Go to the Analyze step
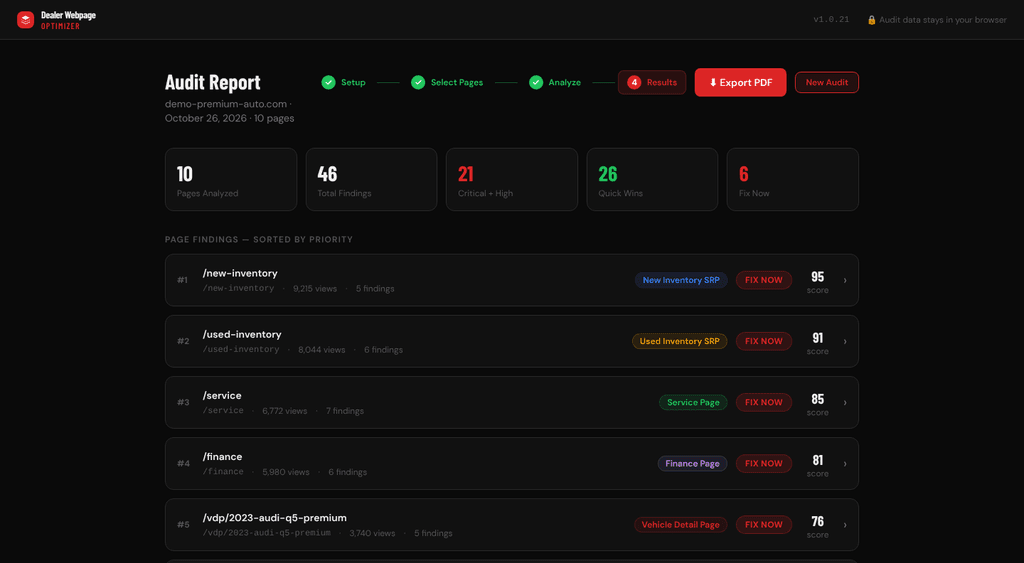 (555, 82)
